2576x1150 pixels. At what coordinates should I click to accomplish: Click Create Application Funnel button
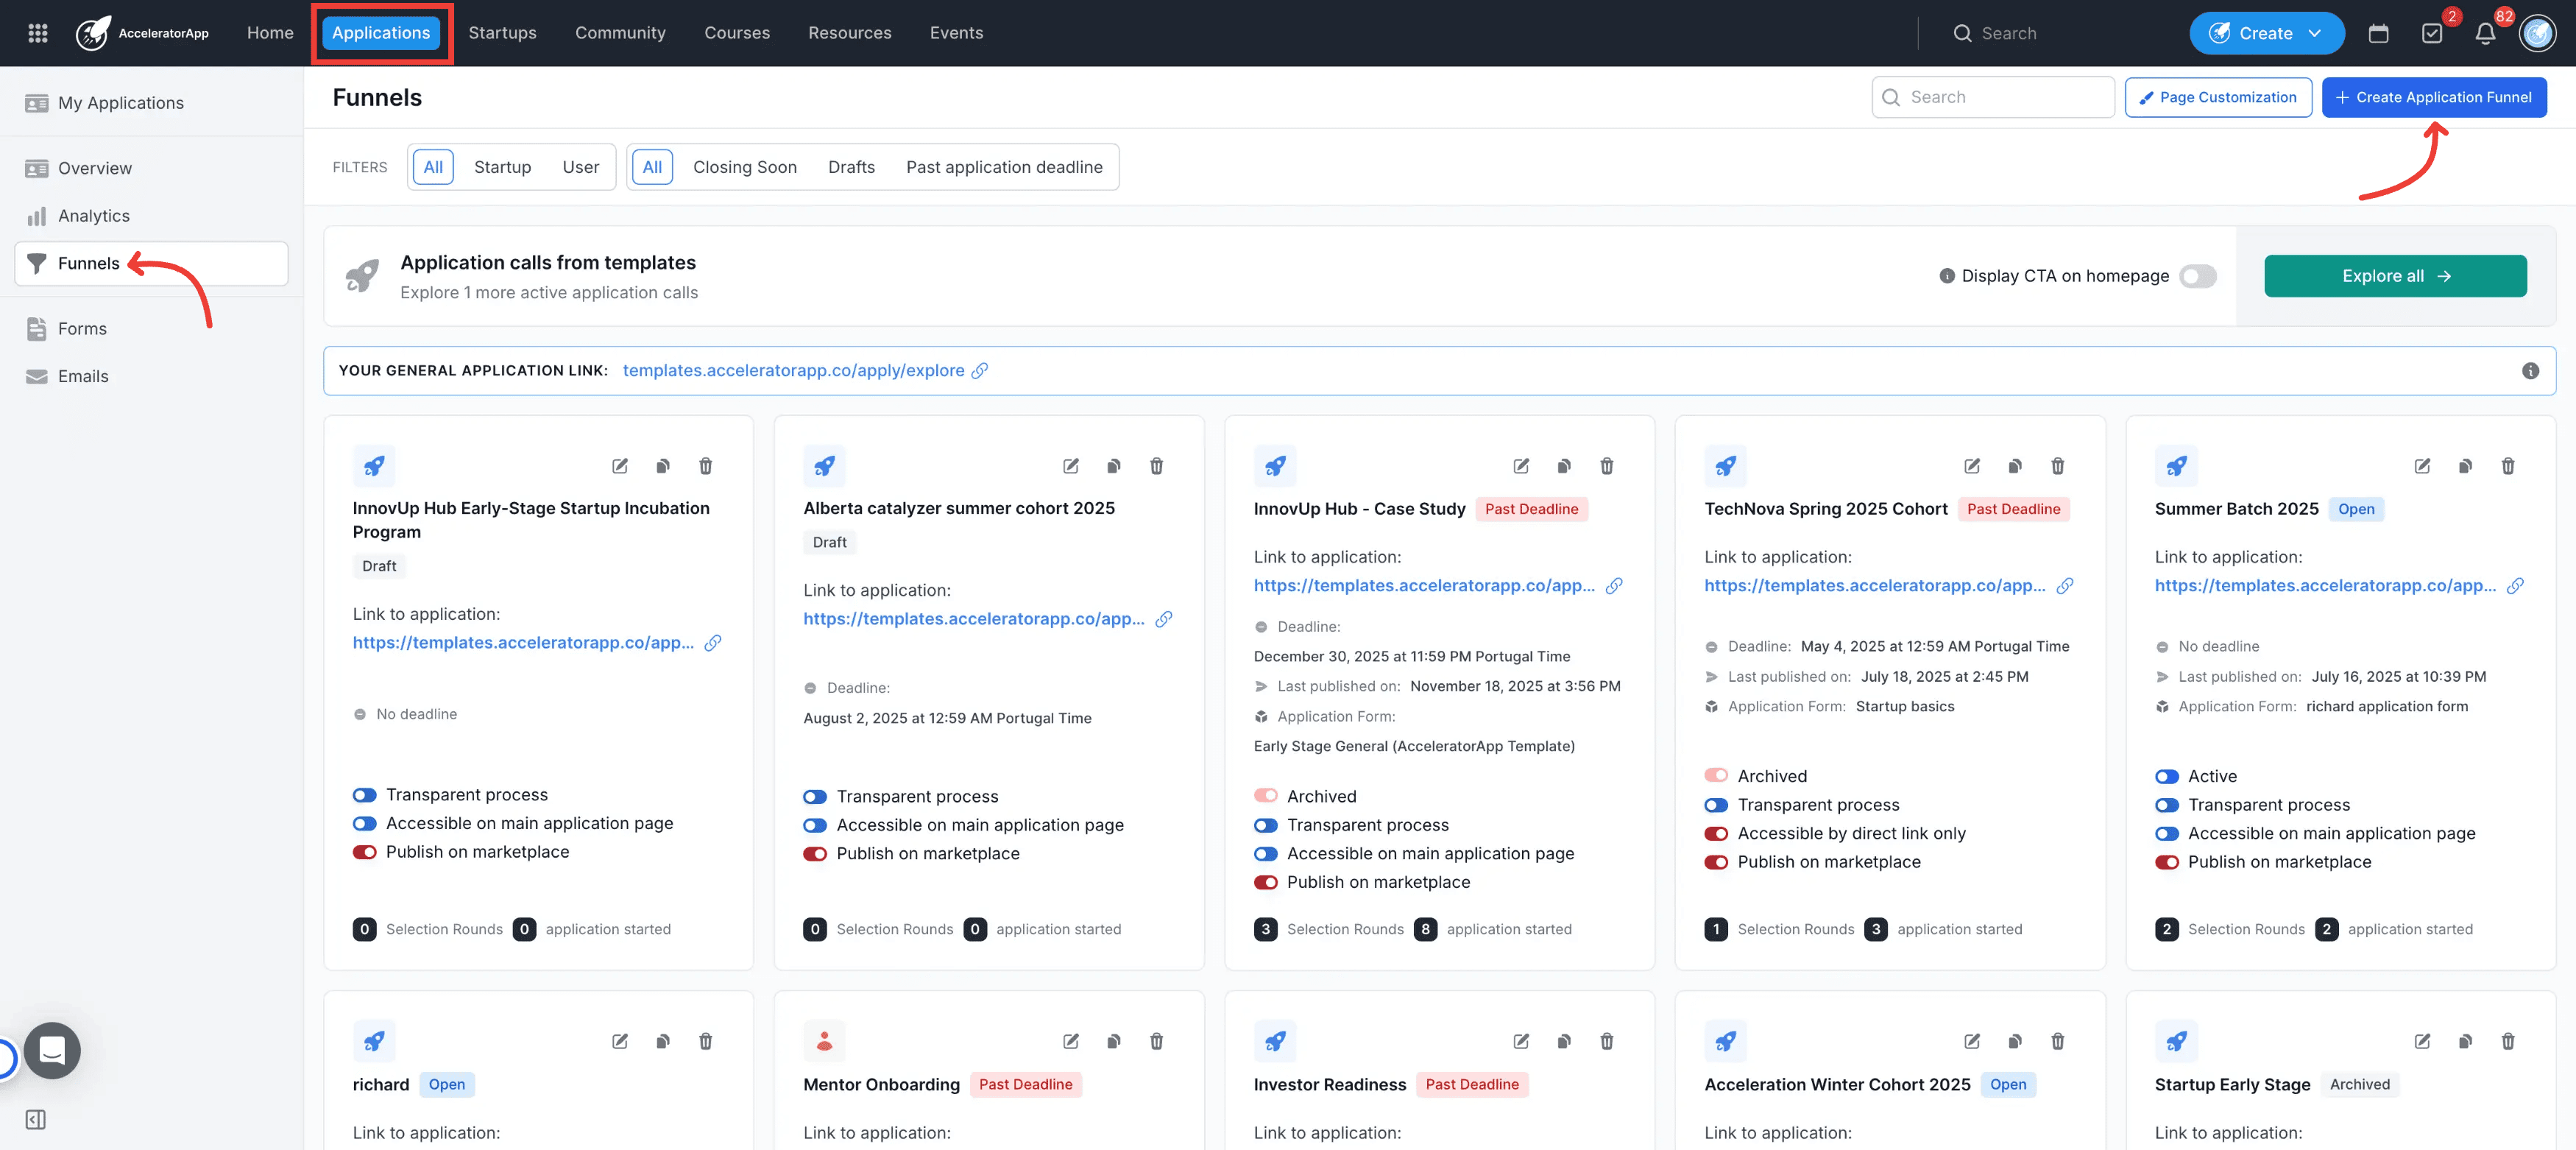click(x=2433, y=97)
